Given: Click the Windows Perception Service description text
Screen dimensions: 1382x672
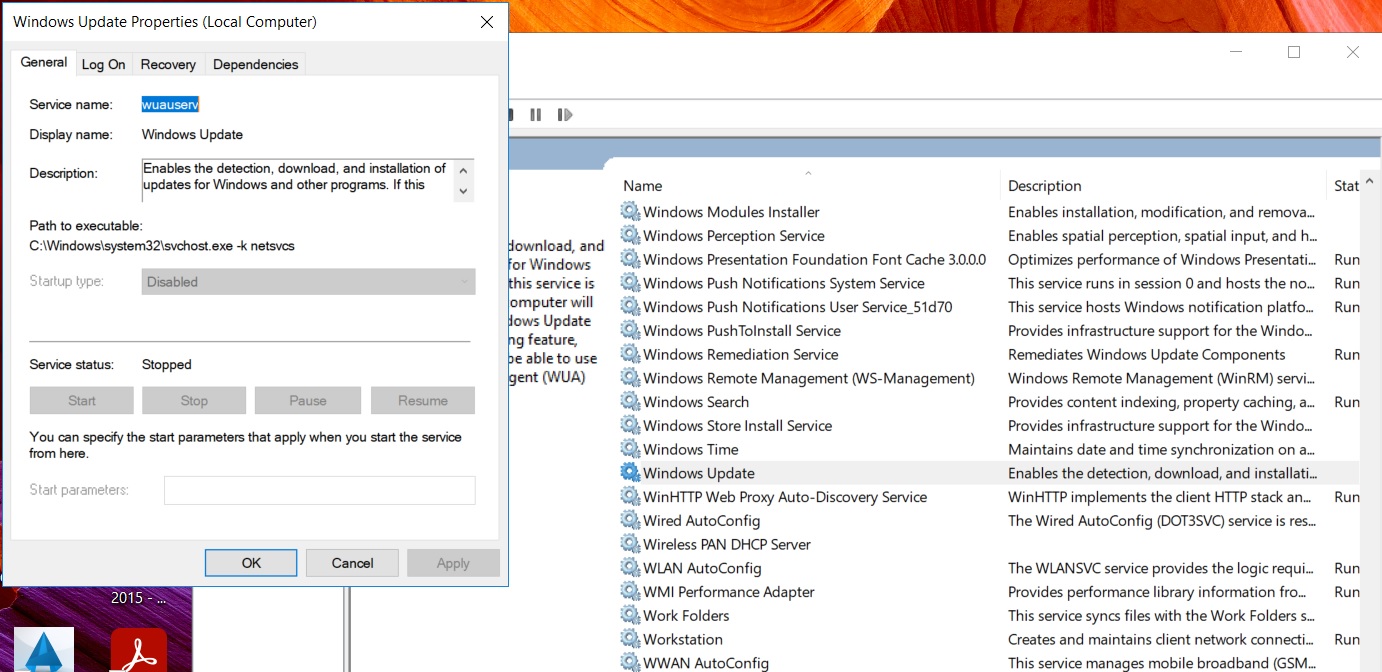Looking at the screenshot, I should click(x=1162, y=236).
